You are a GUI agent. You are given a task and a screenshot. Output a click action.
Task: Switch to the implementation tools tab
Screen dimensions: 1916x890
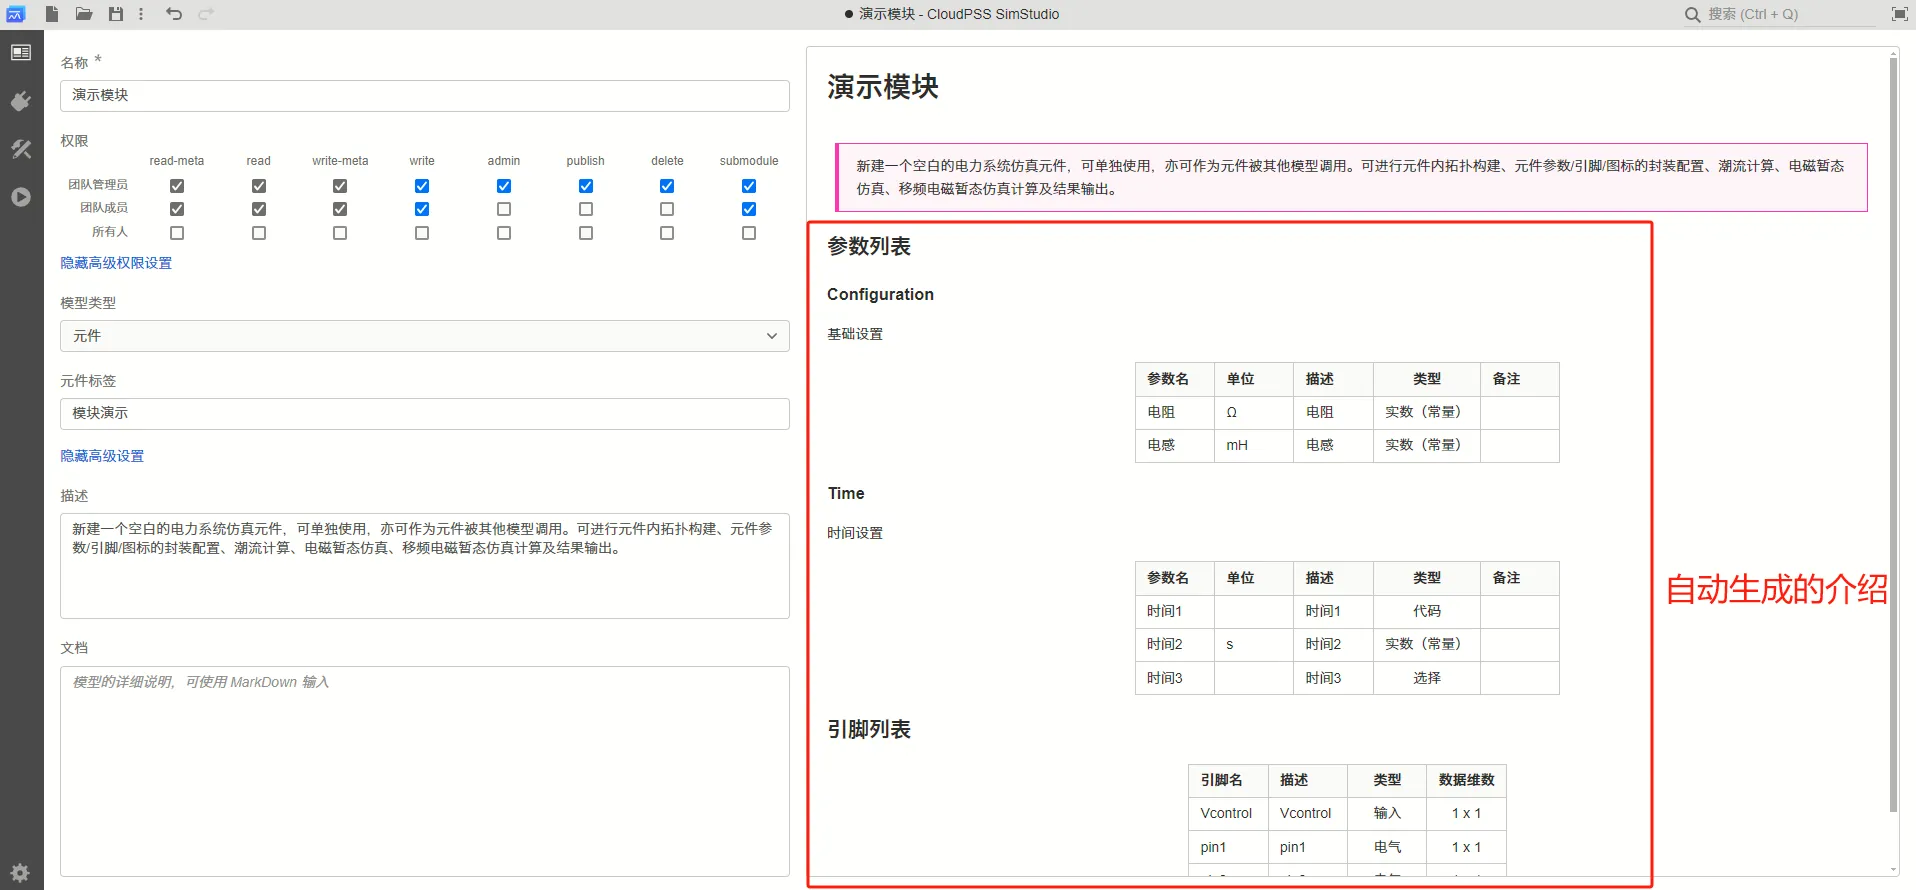pos(21,149)
